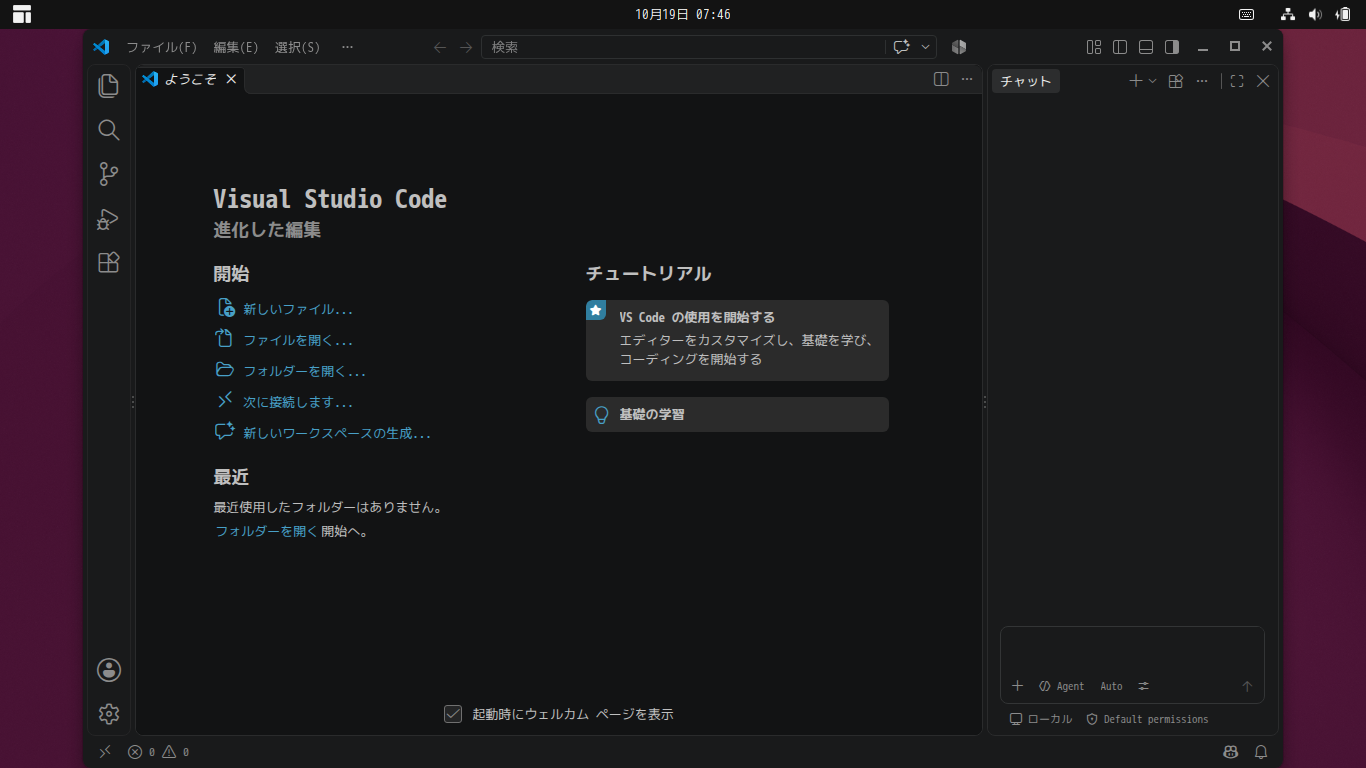Open the ファイル(F) menu
This screenshot has width=1366, height=768.
(x=161, y=47)
